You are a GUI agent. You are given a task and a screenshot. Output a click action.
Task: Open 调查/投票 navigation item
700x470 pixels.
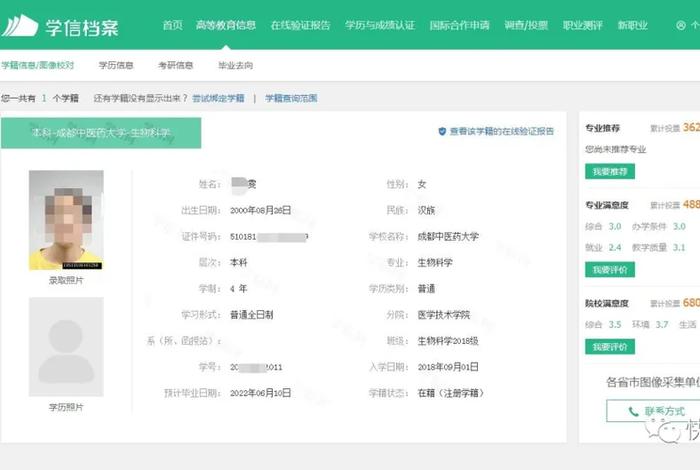tap(526, 25)
